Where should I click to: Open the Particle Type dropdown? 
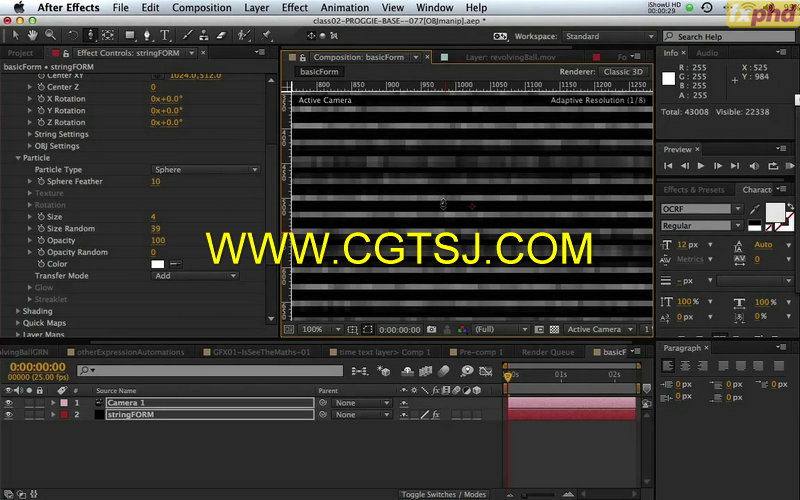(x=206, y=169)
